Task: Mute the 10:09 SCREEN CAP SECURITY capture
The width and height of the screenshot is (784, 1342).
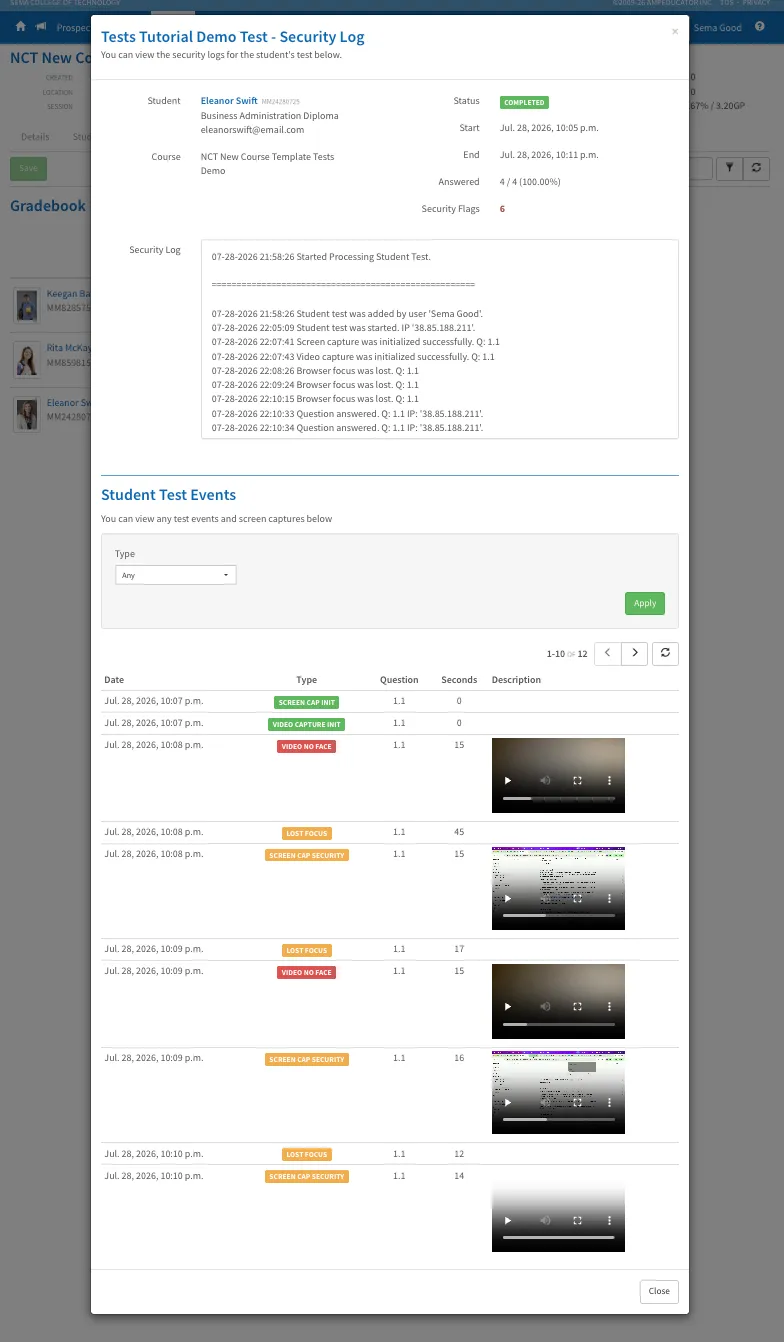Action: 544,1102
